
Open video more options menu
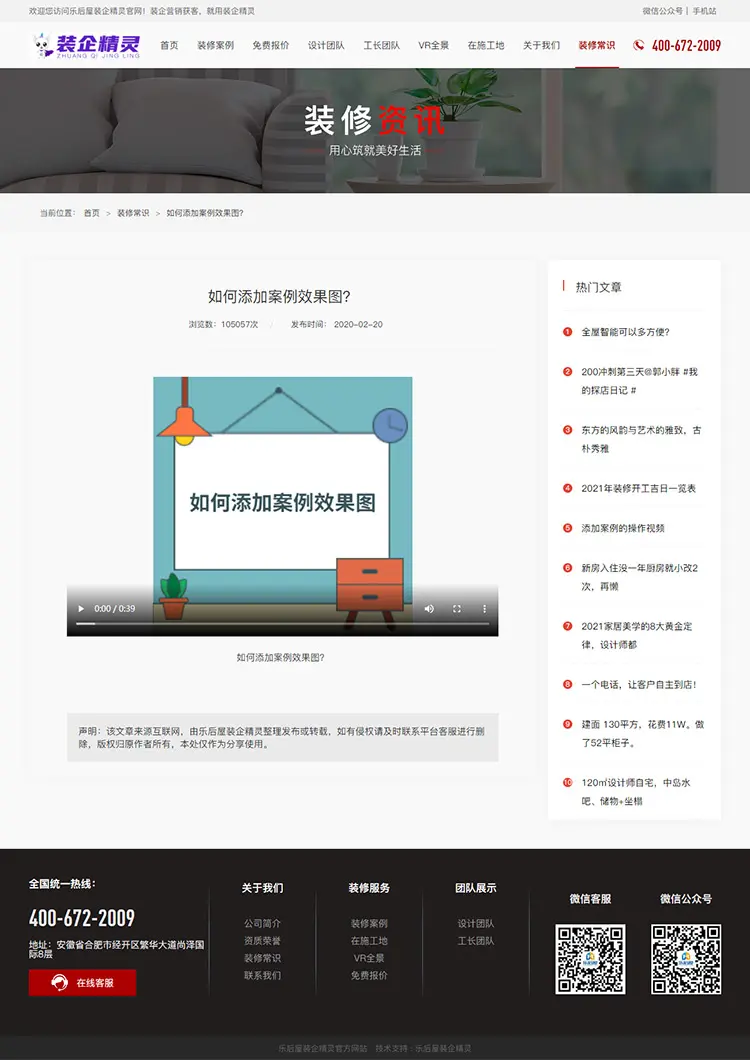pos(484,608)
